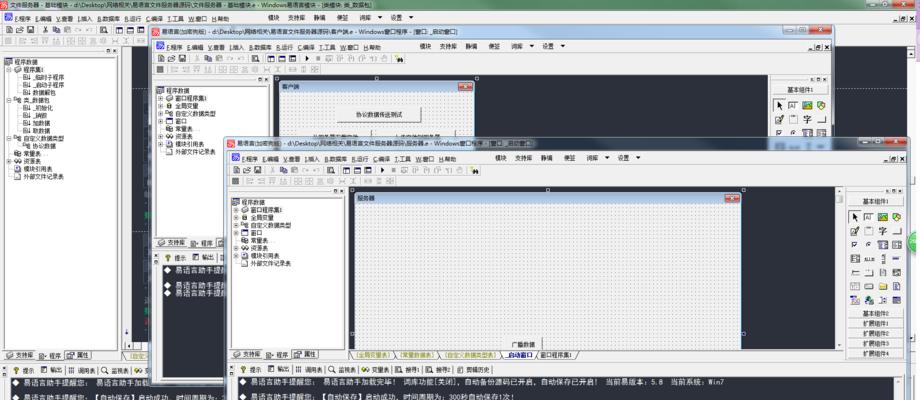Click the binoculars find icon in server window toolbar
This screenshot has height=400, width=920.
click(x=474, y=171)
